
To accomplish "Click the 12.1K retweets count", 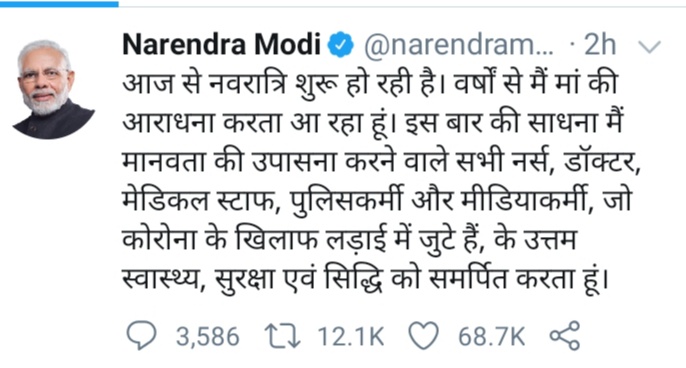I will [x=351, y=336].
